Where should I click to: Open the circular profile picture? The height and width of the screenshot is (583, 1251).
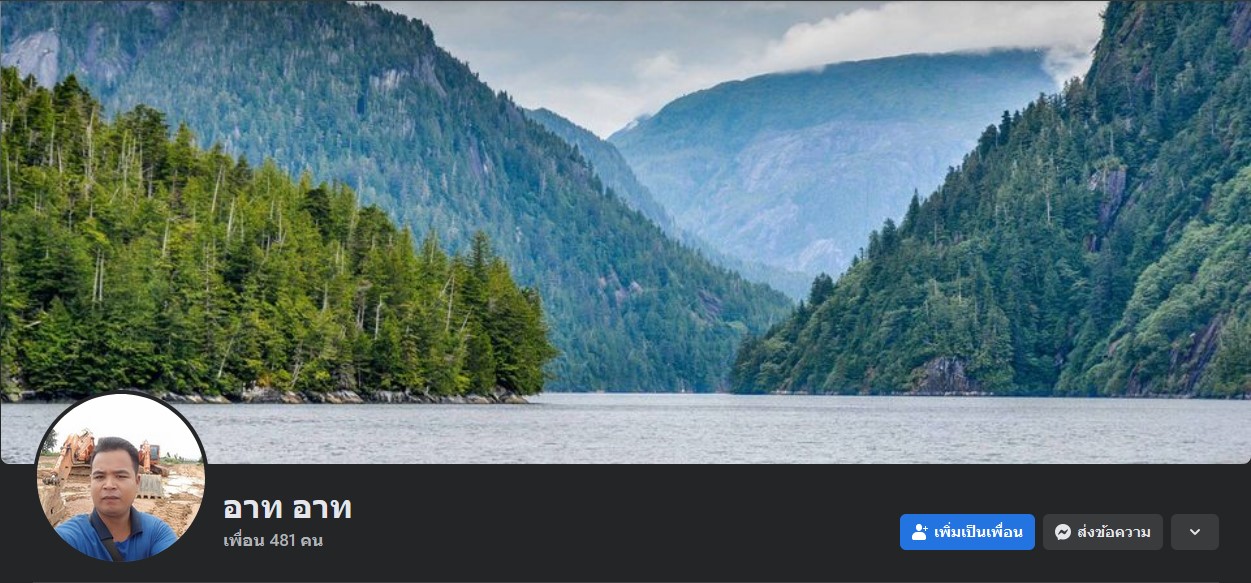pyautogui.click(x=121, y=477)
